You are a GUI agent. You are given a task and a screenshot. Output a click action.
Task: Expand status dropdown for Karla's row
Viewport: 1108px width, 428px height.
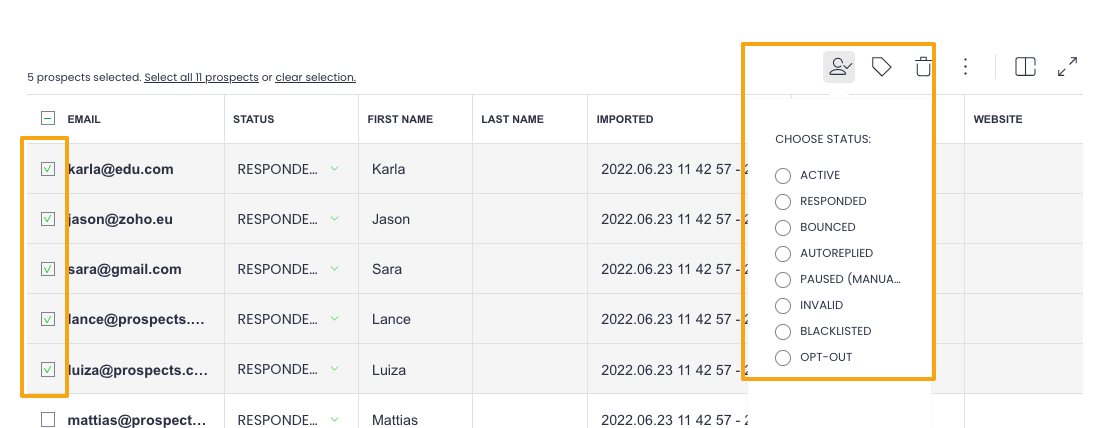click(334, 169)
